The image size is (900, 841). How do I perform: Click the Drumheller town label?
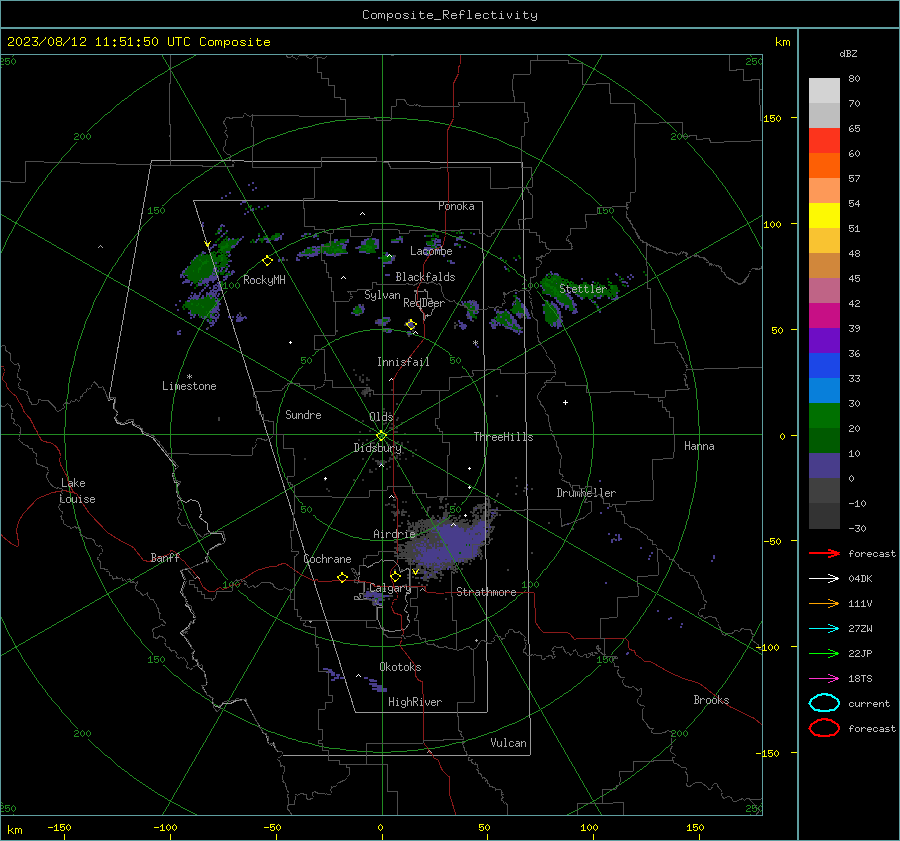click(x=586, y=493)
